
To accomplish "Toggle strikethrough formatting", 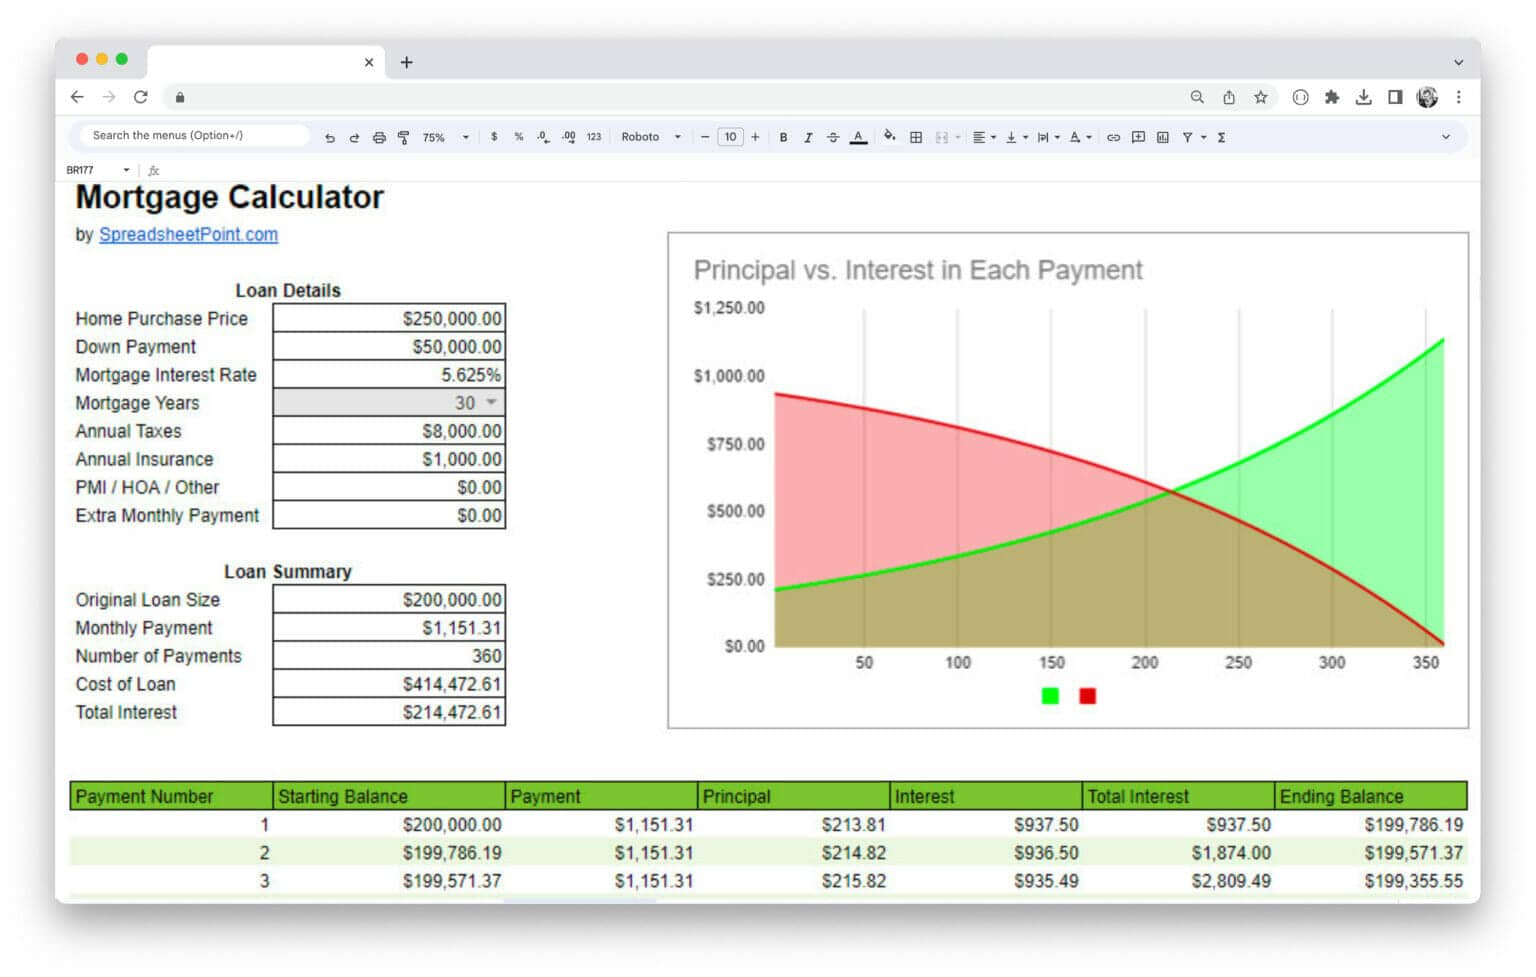I will tap(832, 137).
